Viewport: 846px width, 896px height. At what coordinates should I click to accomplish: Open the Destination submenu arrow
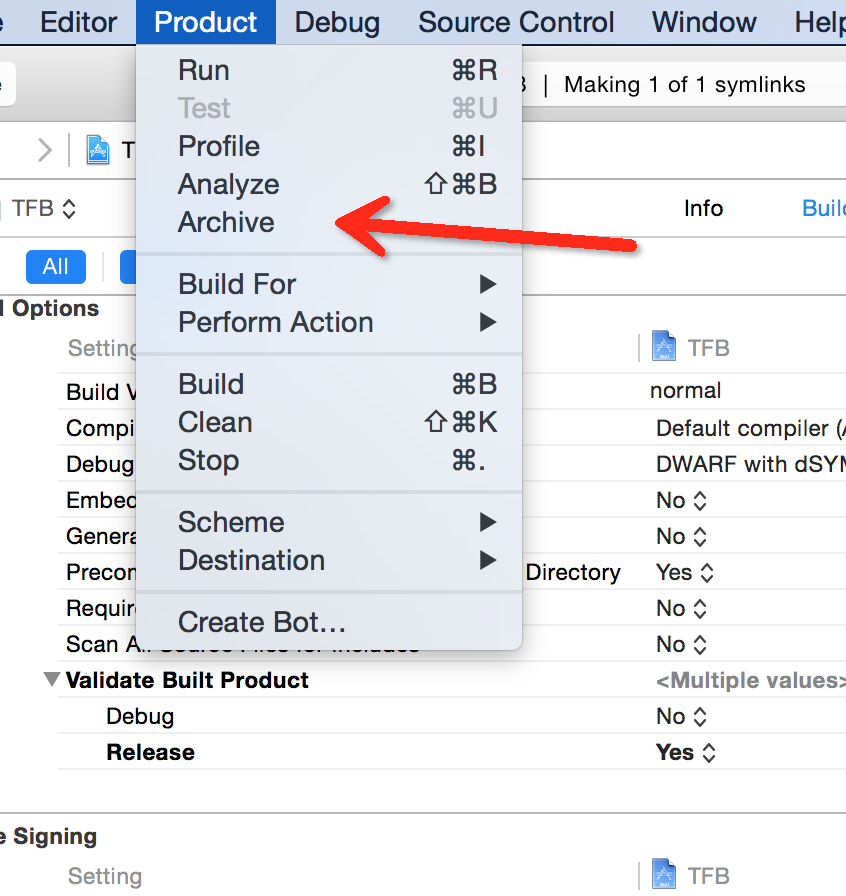click(488, 560)
